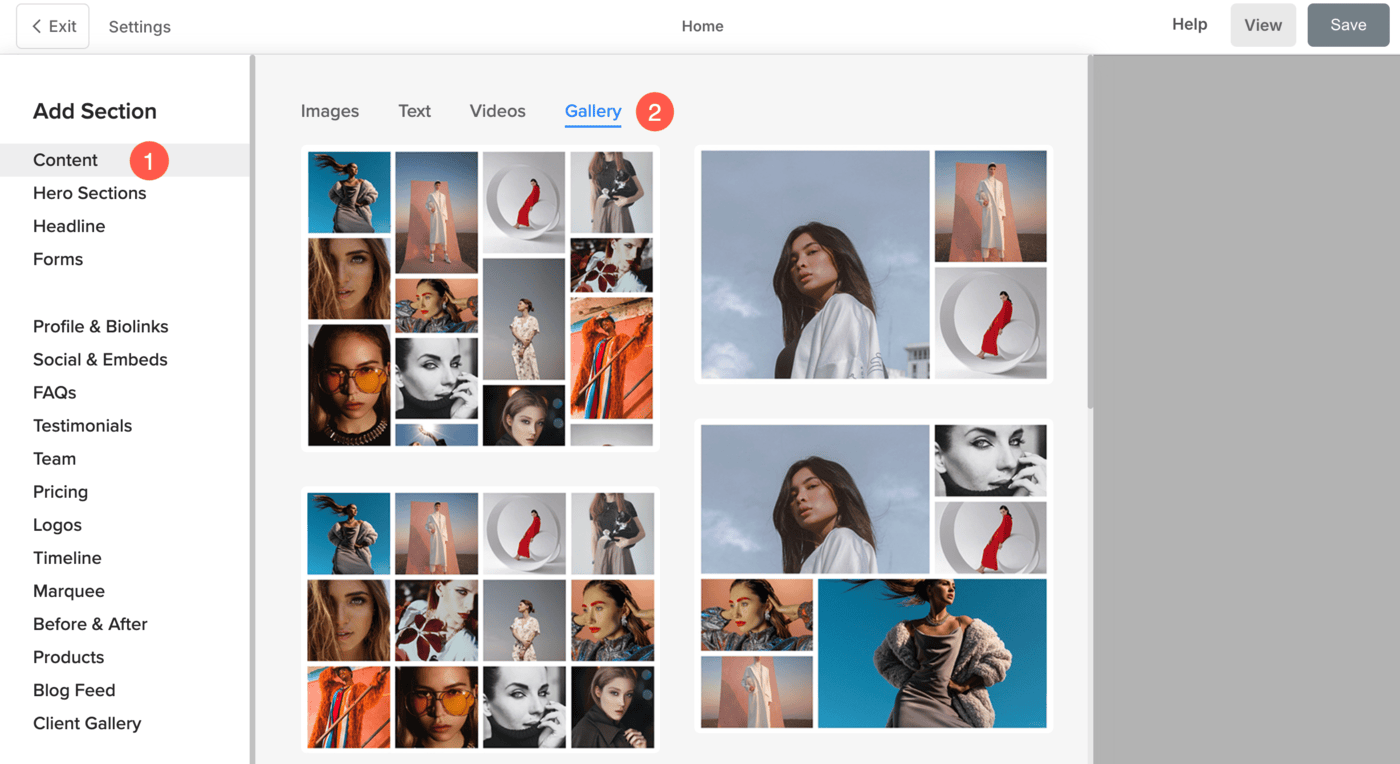The height and width of the screenshot is (764, 1400).
Task: Open the Testimonials category
Action: tap(82, 425)
